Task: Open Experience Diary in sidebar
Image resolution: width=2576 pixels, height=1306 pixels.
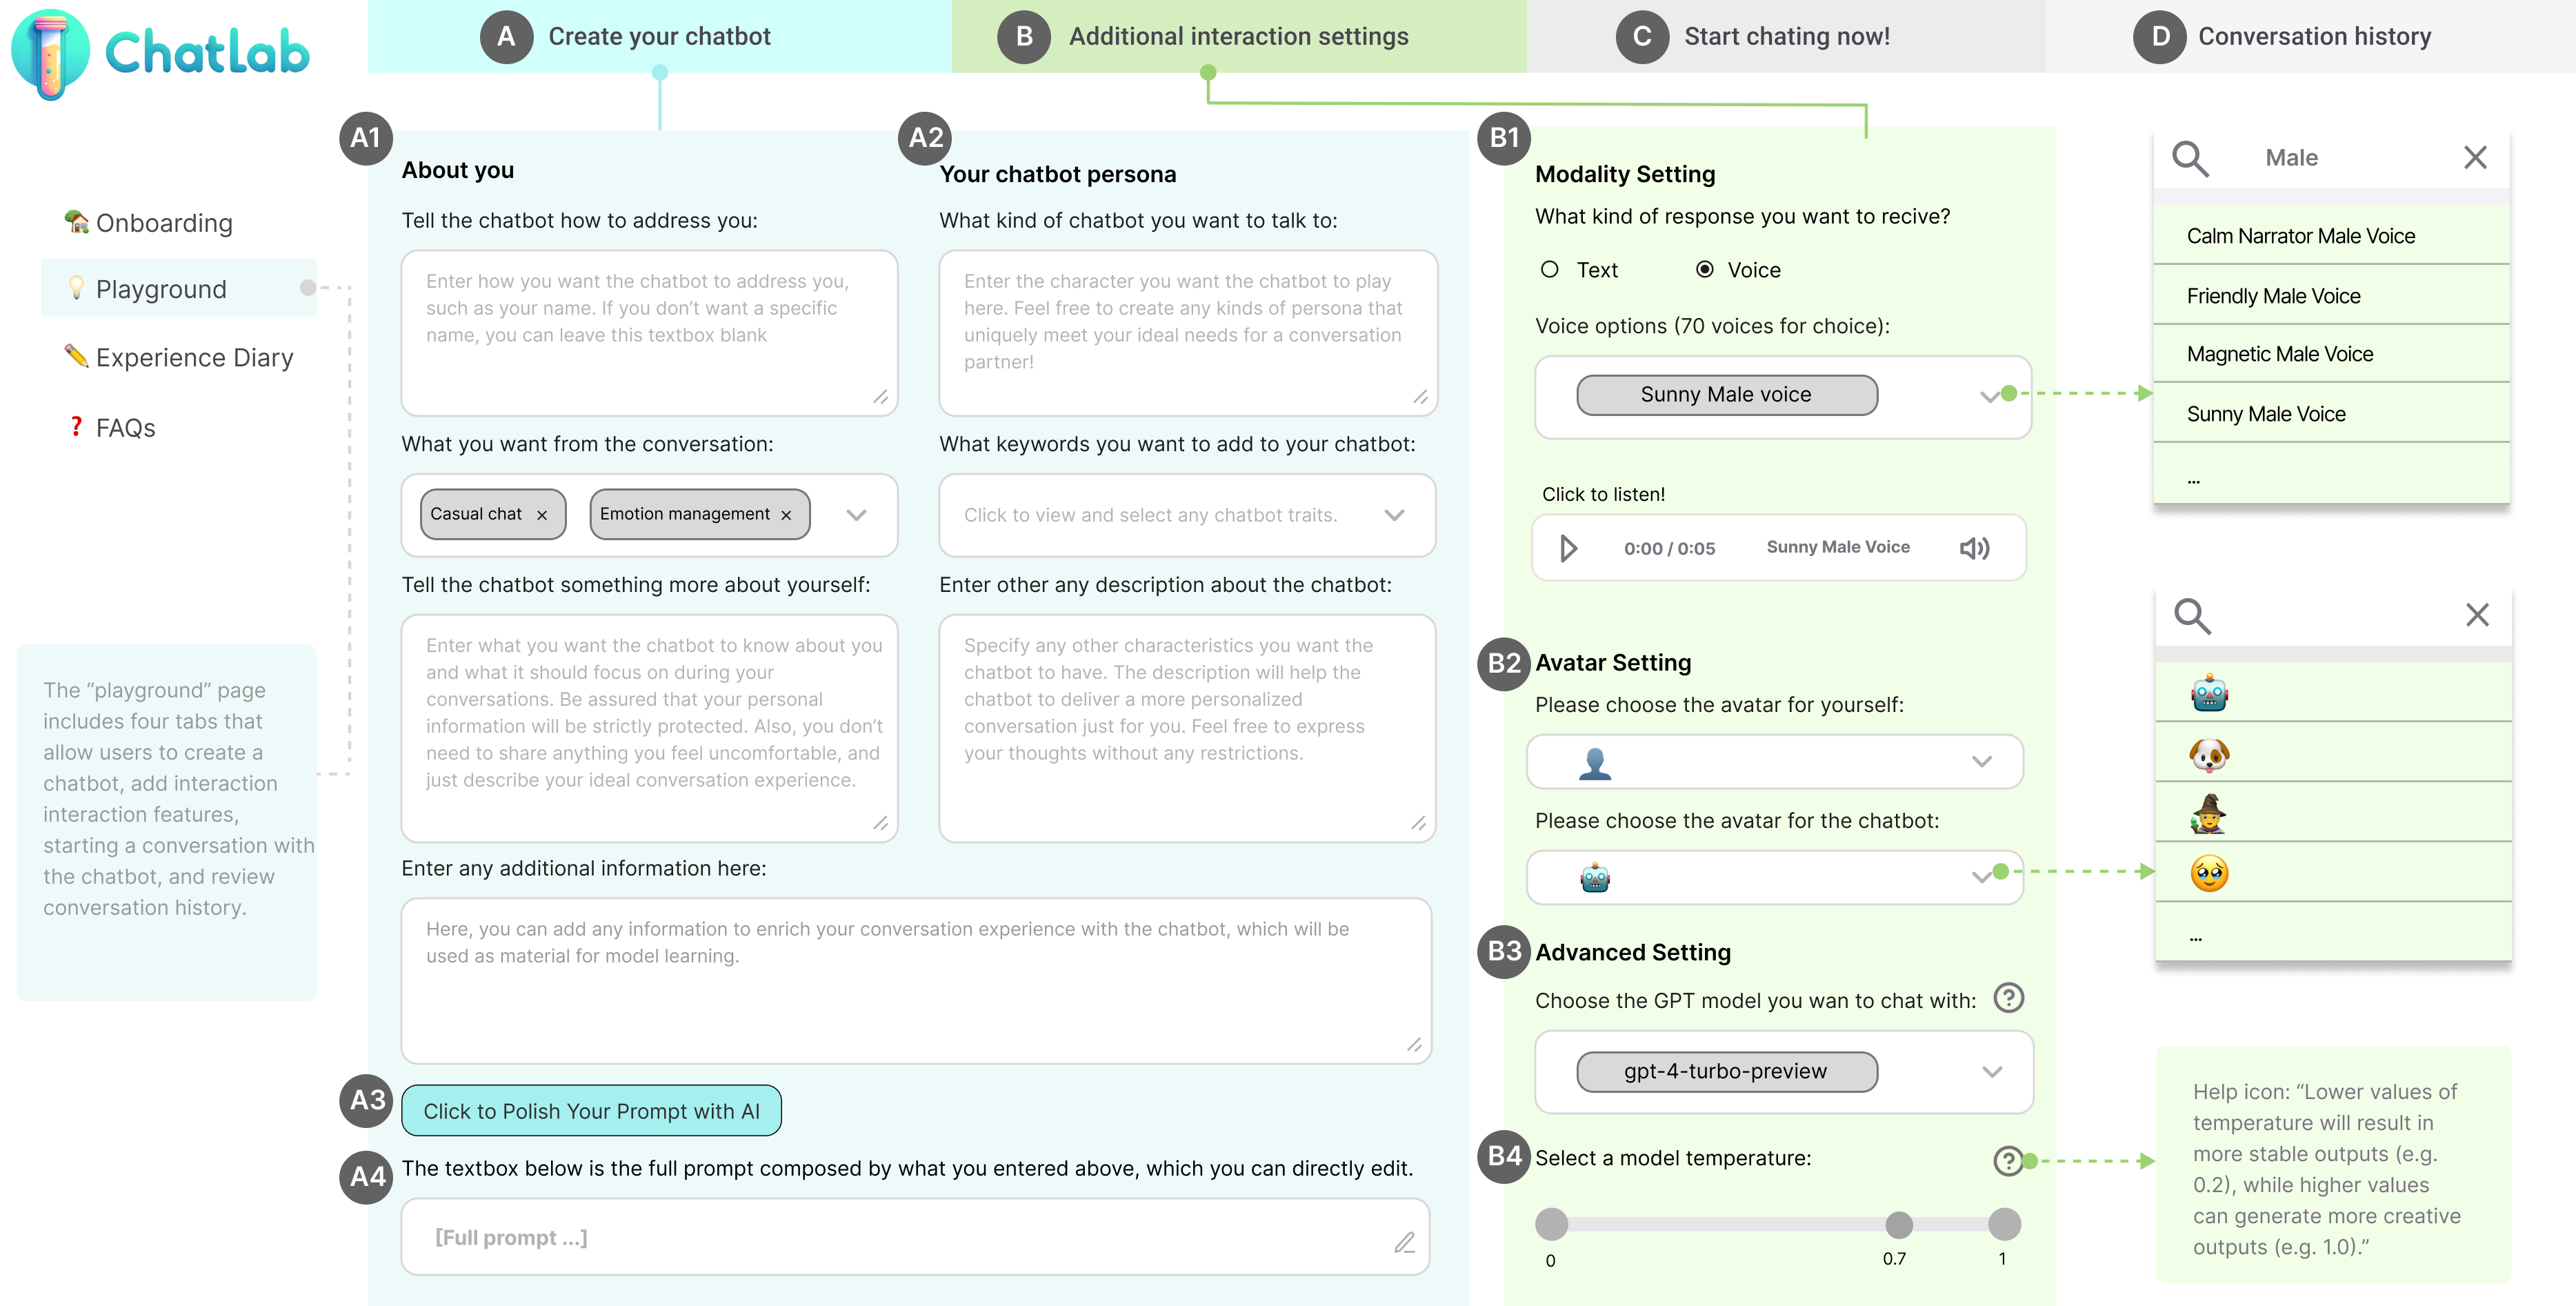Action: pos(194,358)
